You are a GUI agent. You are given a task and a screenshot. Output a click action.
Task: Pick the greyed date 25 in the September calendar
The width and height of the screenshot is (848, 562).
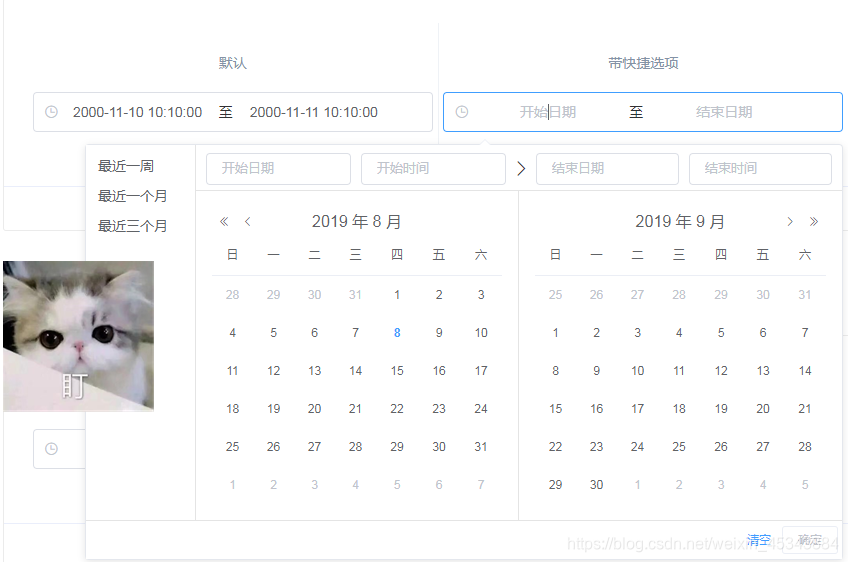[x=555, y=295]
